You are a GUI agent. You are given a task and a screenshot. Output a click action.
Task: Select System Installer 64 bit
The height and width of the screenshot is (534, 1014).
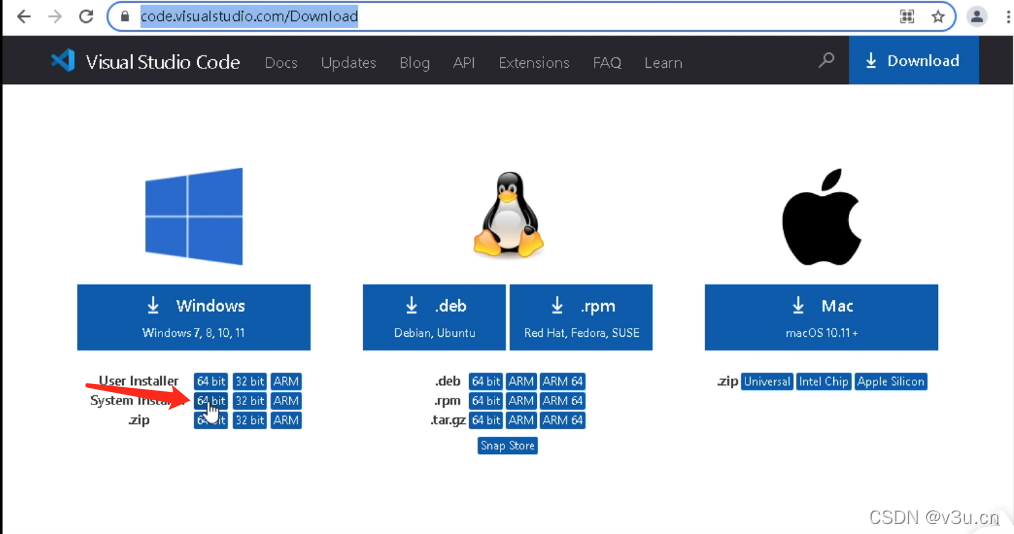[211, 401]
